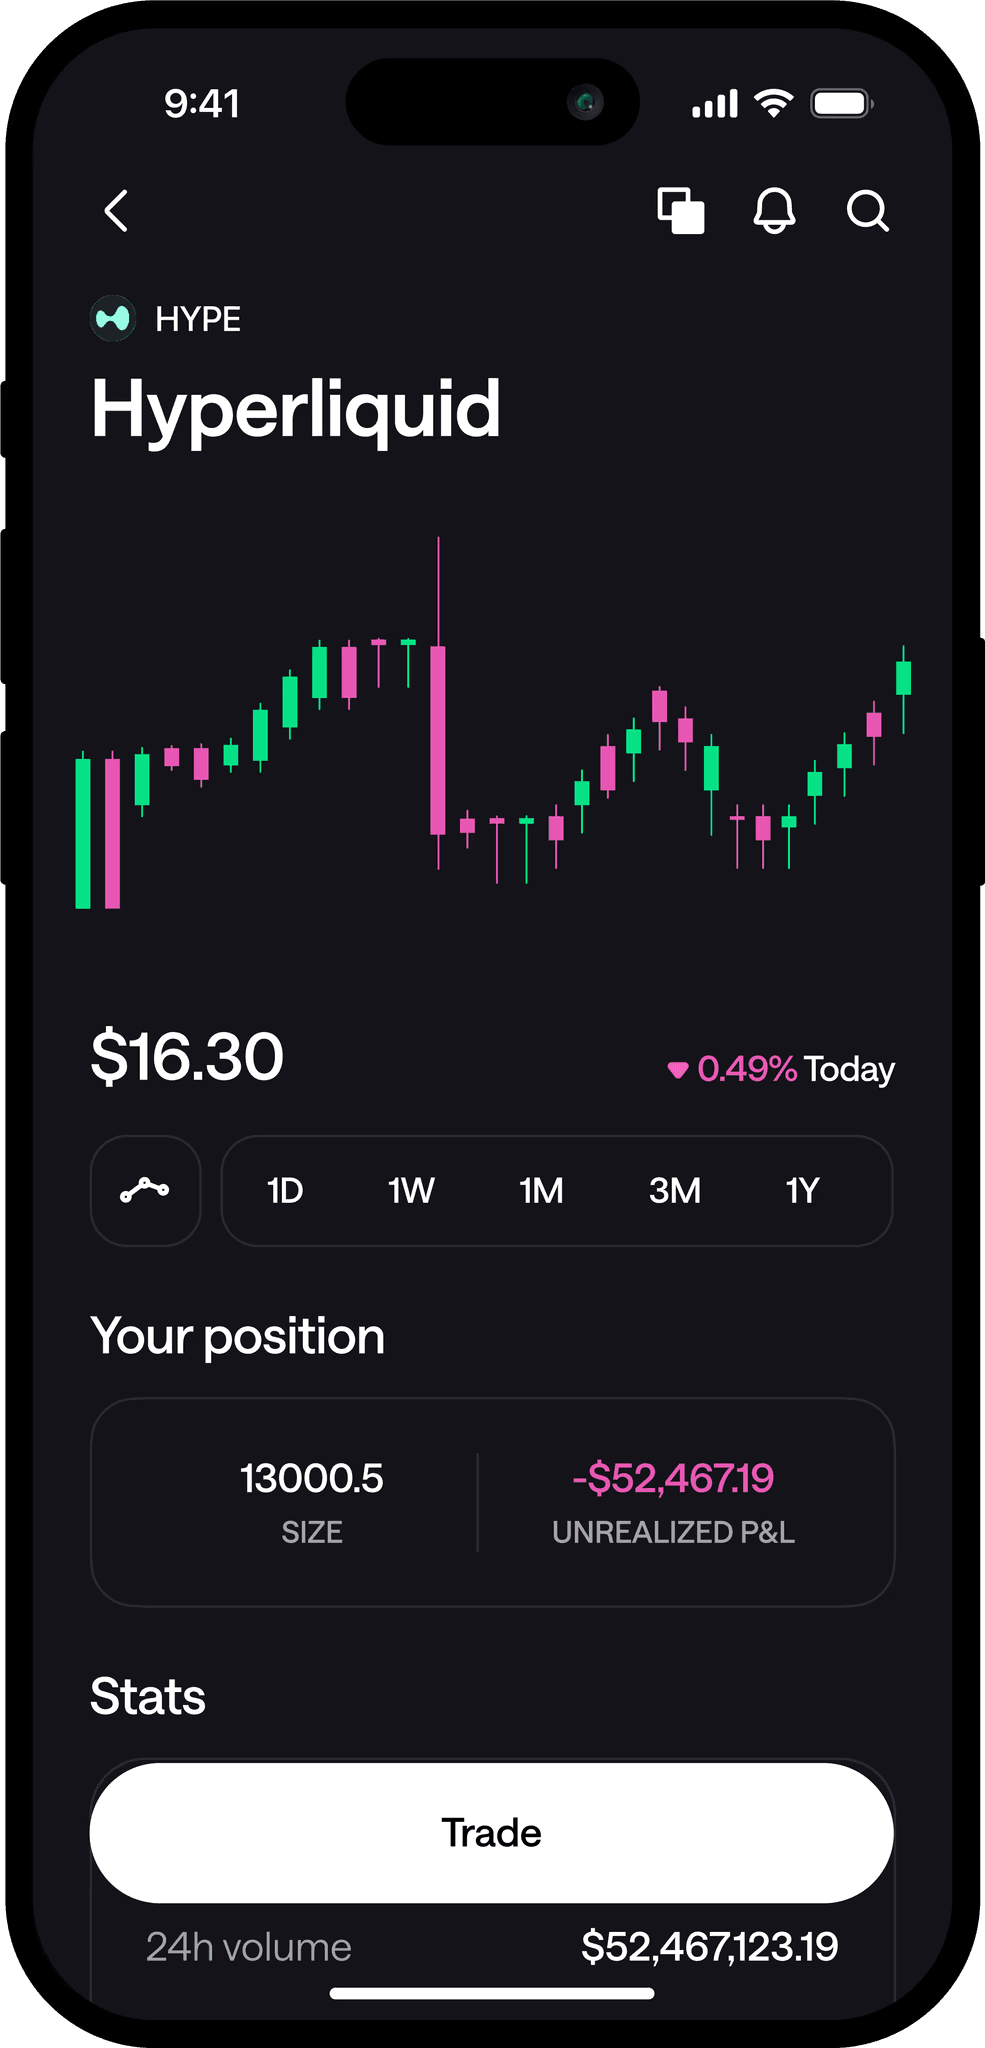The width and height of the screenshot is (985, 2048).
Task: Tap the white Trade button
Action: point(492,1833)
